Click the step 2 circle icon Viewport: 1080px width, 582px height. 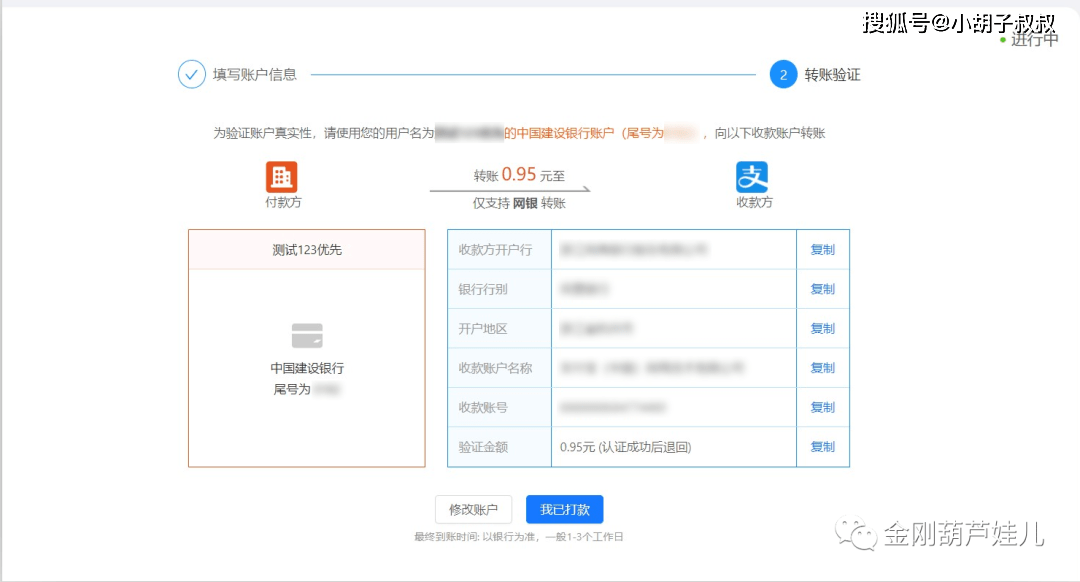pos(783,75)
